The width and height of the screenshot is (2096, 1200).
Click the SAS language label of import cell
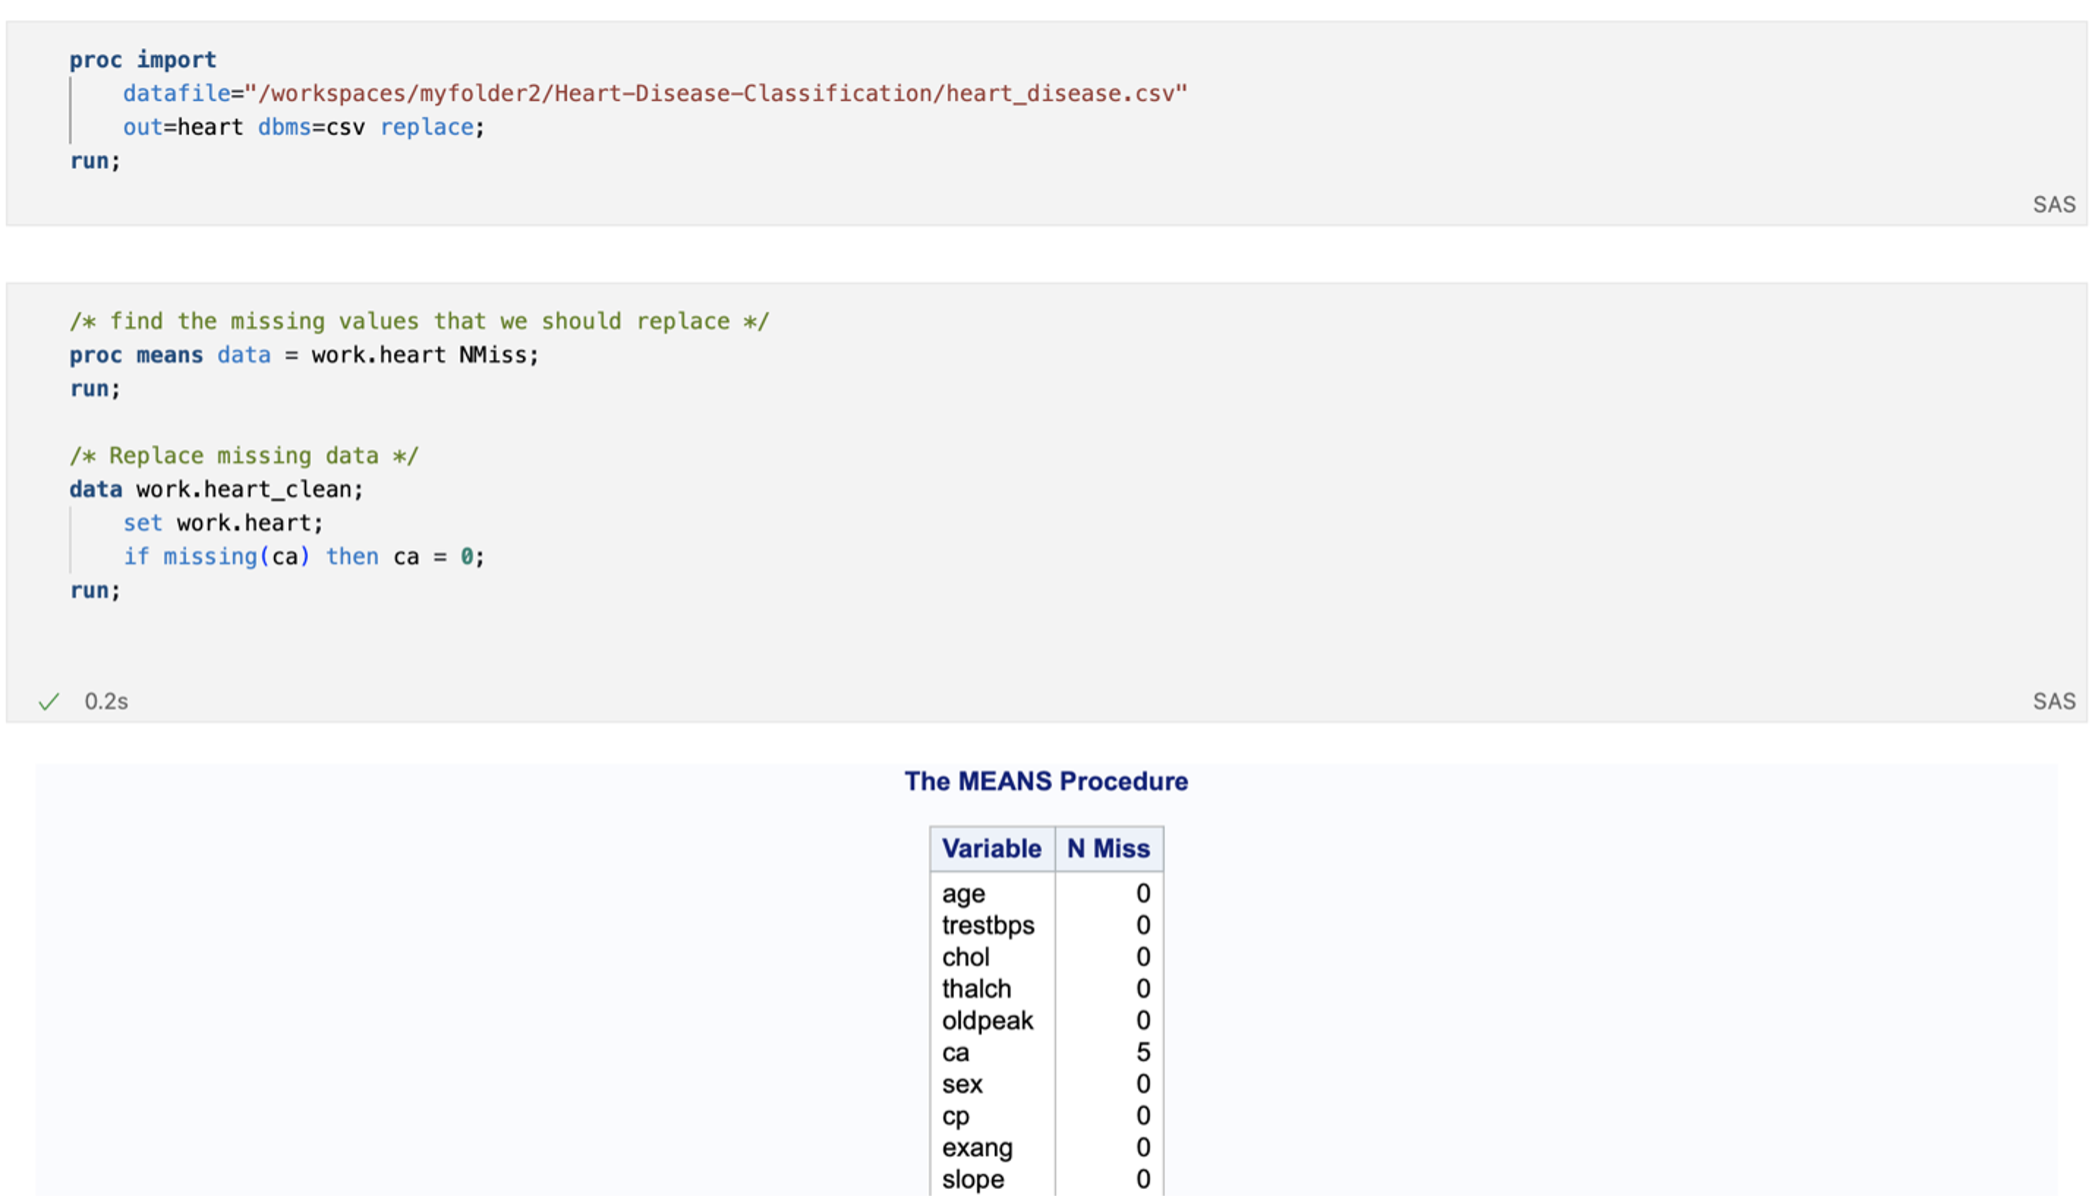pyautogui.click(x=2053, y=205)
